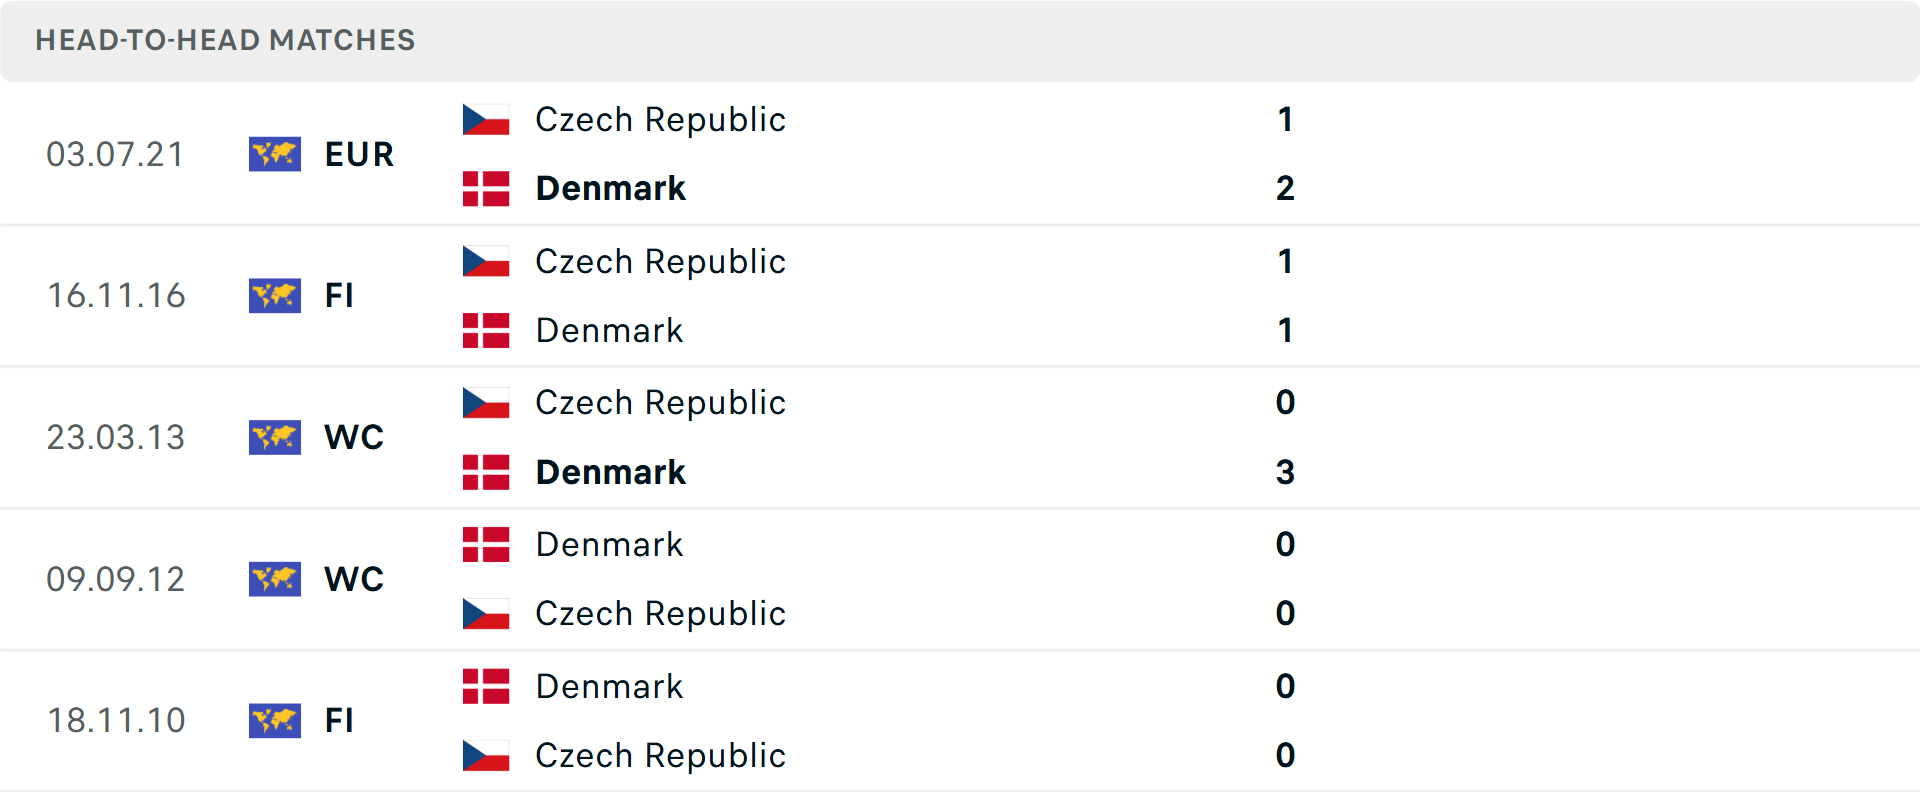Click Denmark's score of 3 in 2013 match
Image resolution: width=1920 pixels, height=792 pixels.
[1285, 472]
